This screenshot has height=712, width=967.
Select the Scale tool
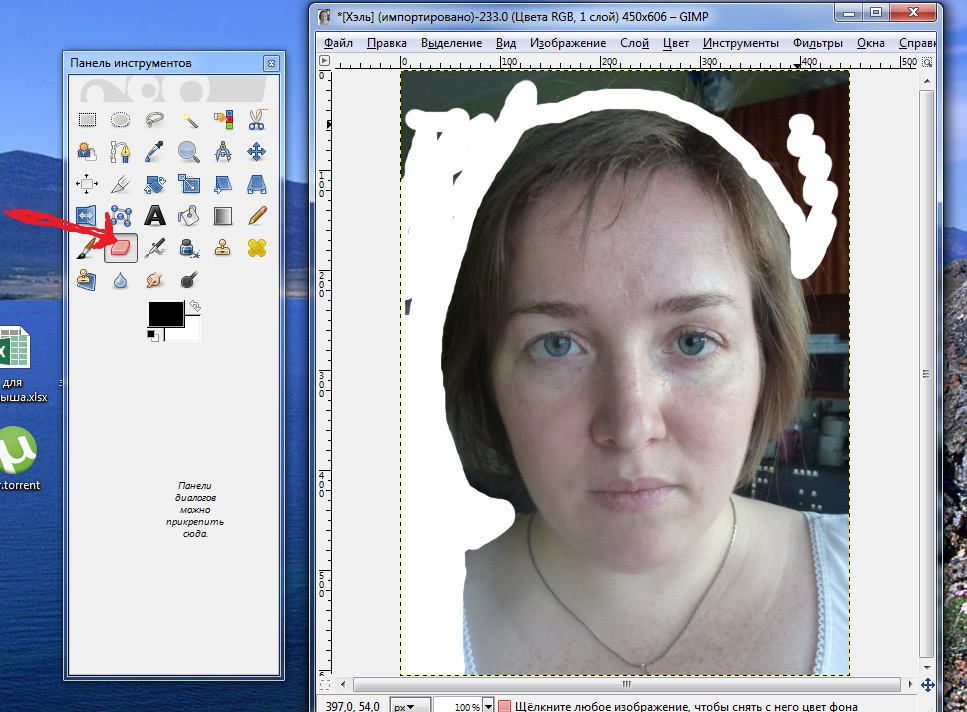tap(189, 184)
